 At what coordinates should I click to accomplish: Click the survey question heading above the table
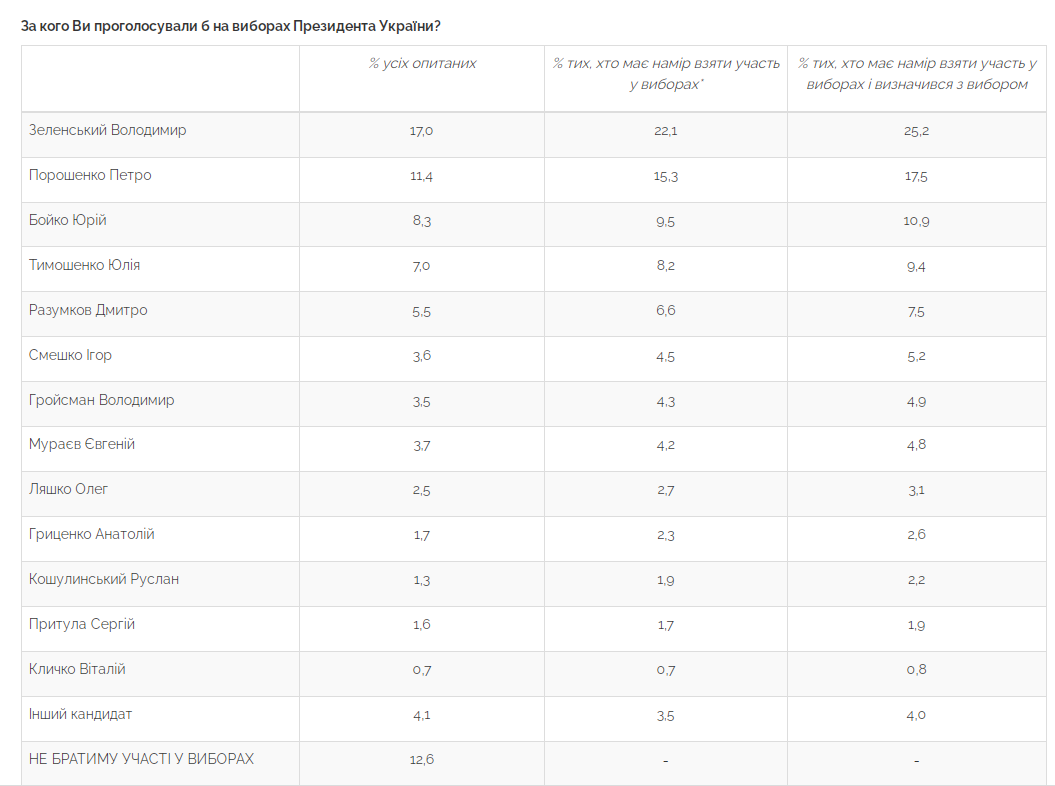pos(231,25)
